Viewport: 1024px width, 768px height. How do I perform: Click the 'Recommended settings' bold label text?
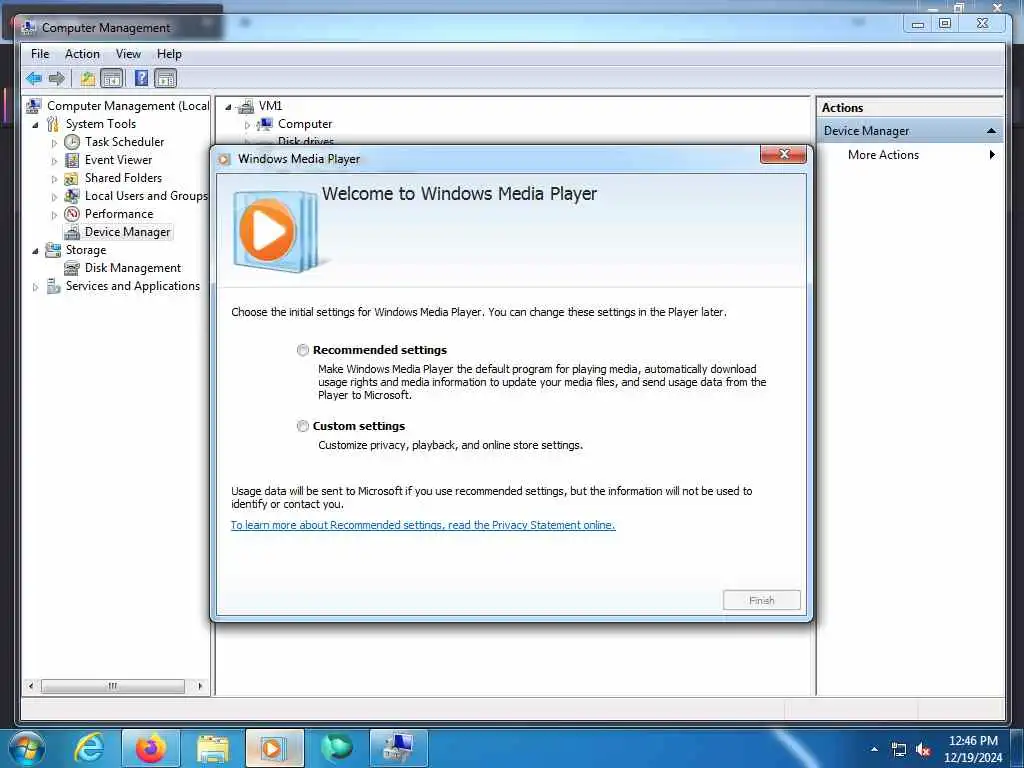(380, 350)
